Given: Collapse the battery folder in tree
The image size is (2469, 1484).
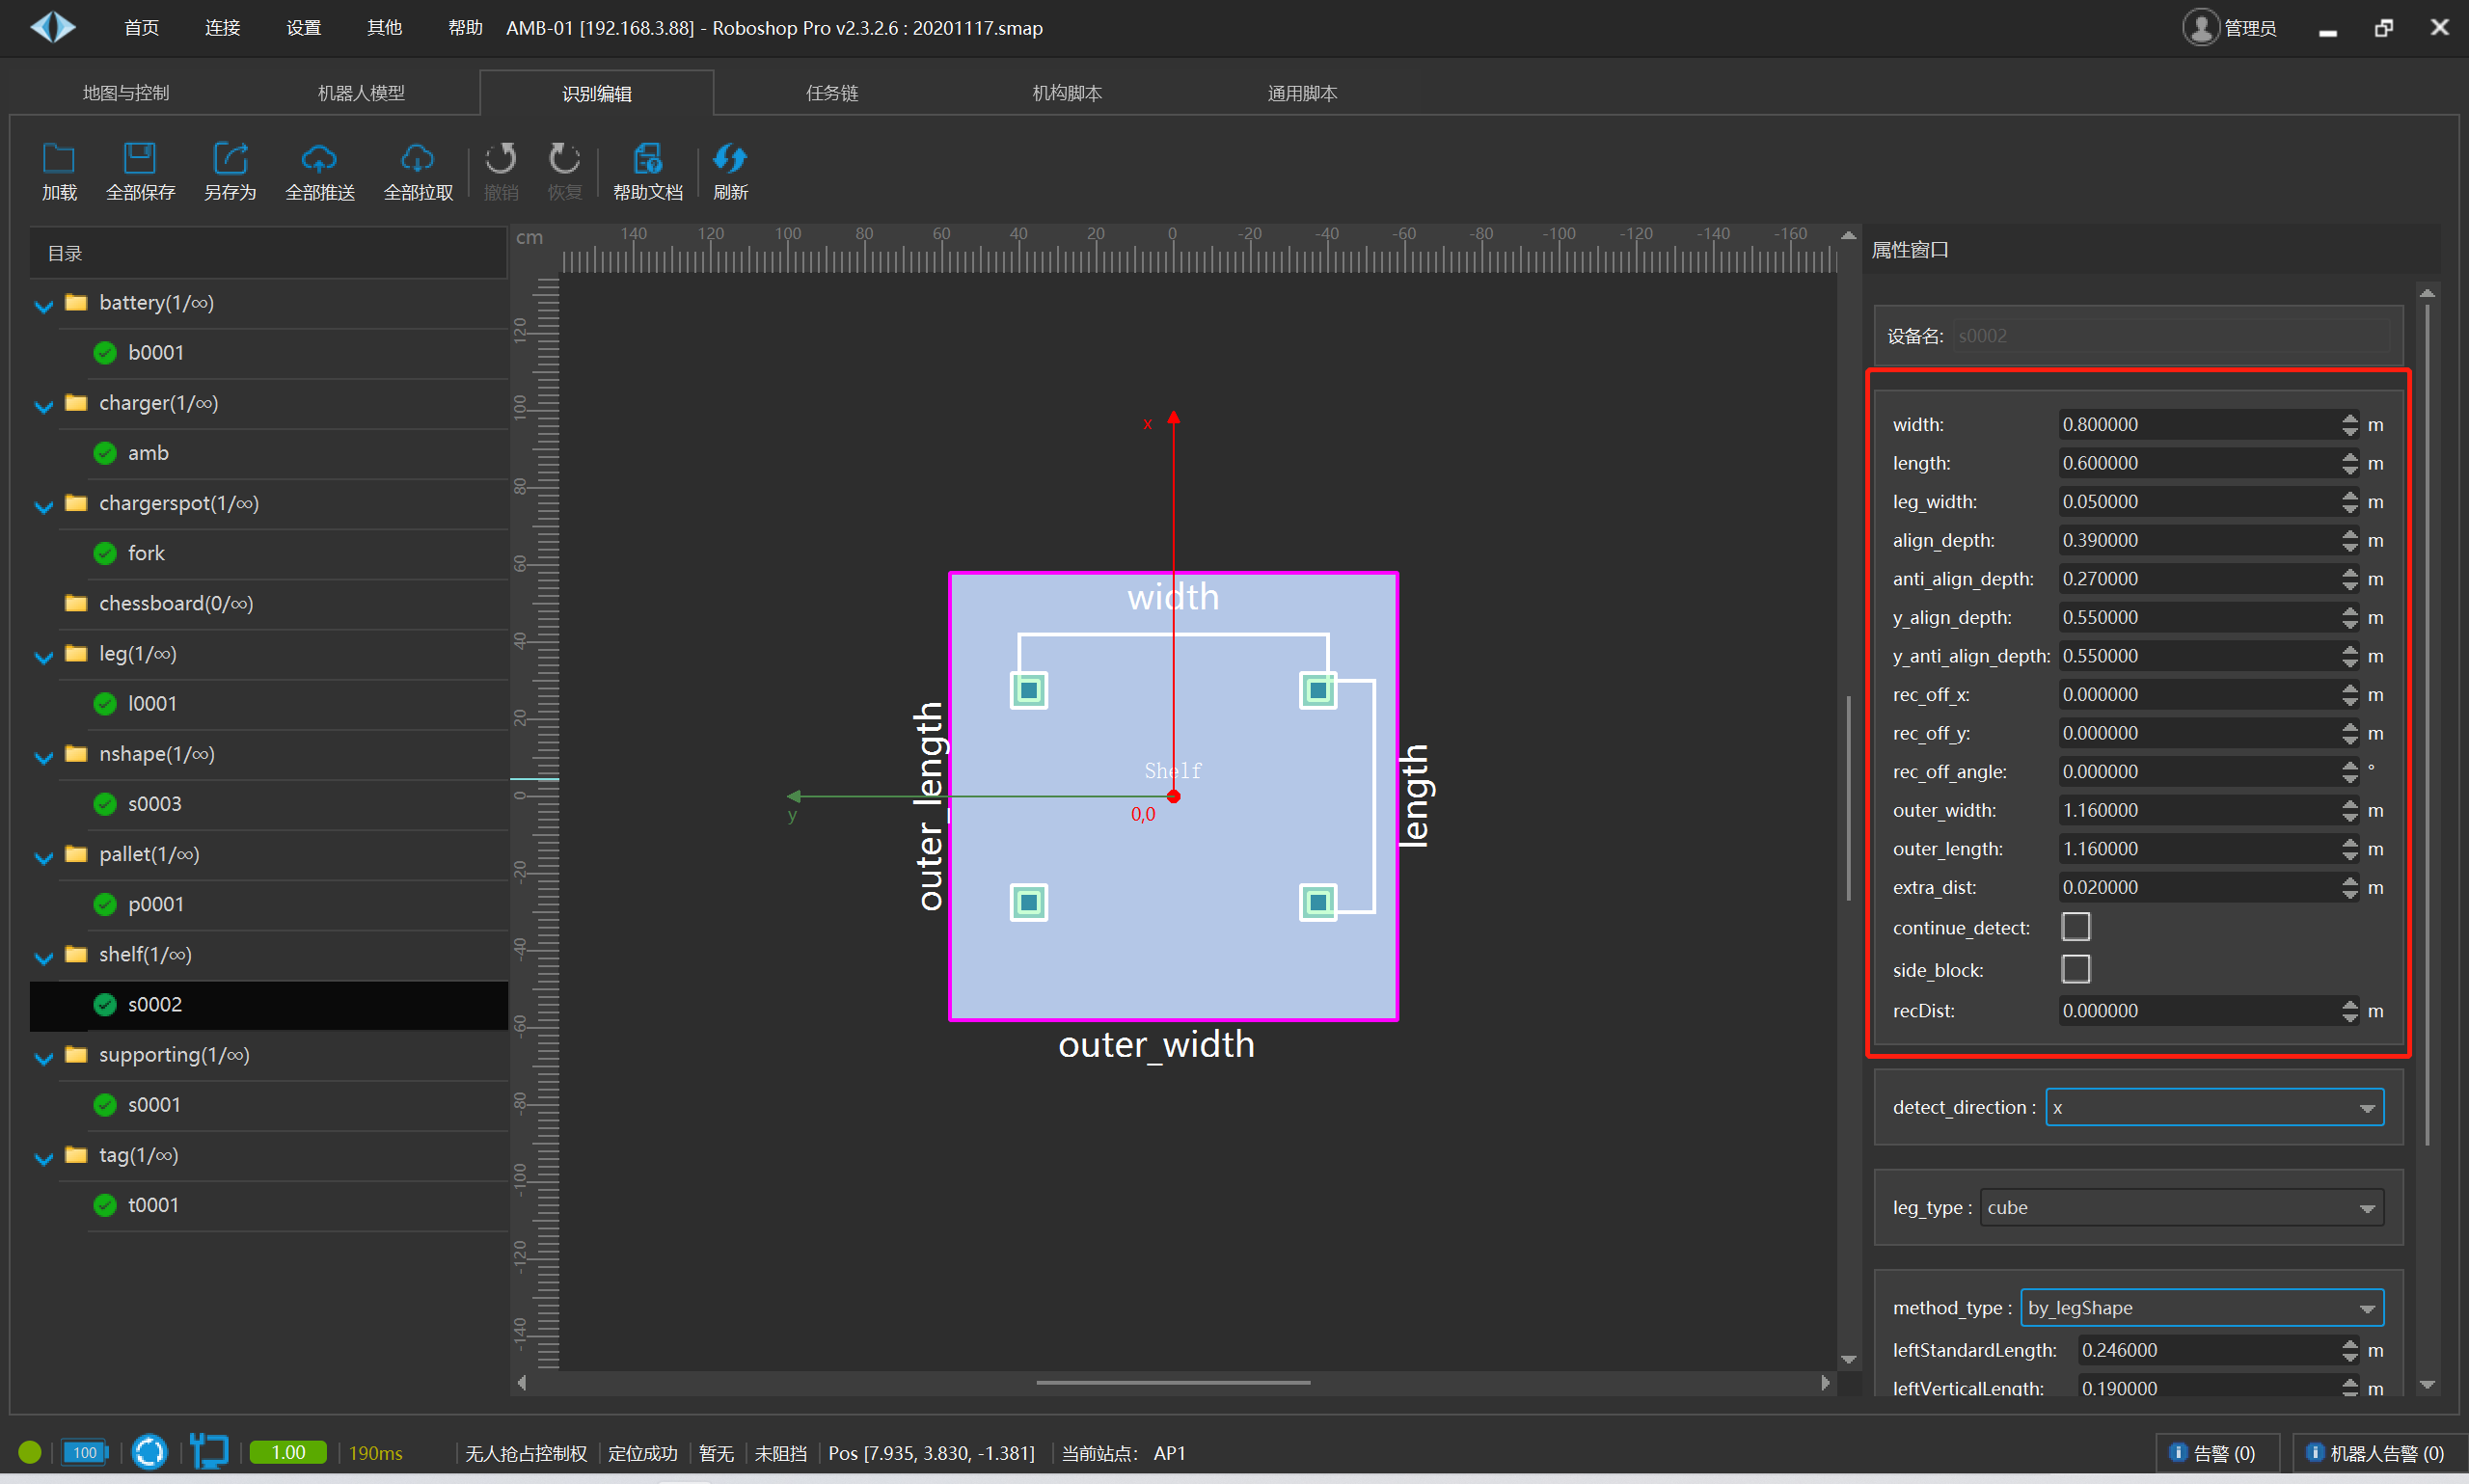Looking at the screenshot, I should (44, 304).
